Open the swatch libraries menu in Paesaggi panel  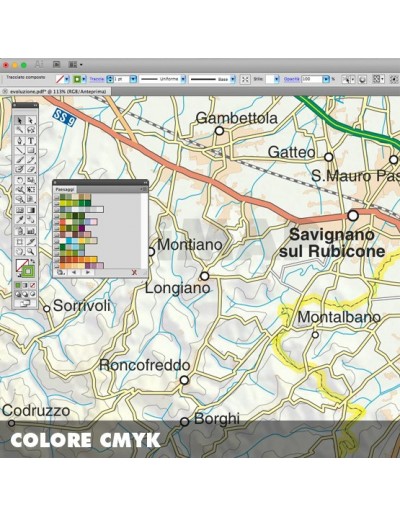pyautogui.click(x=61, y=272)
